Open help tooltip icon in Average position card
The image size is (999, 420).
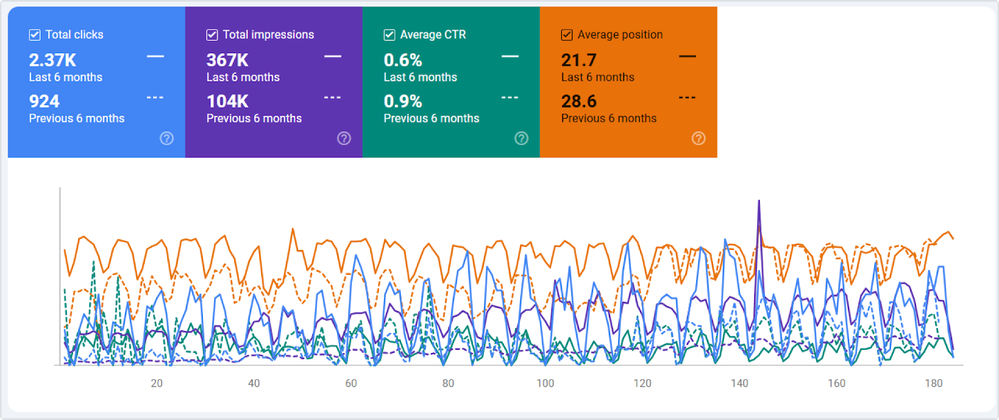coord(698,139)
